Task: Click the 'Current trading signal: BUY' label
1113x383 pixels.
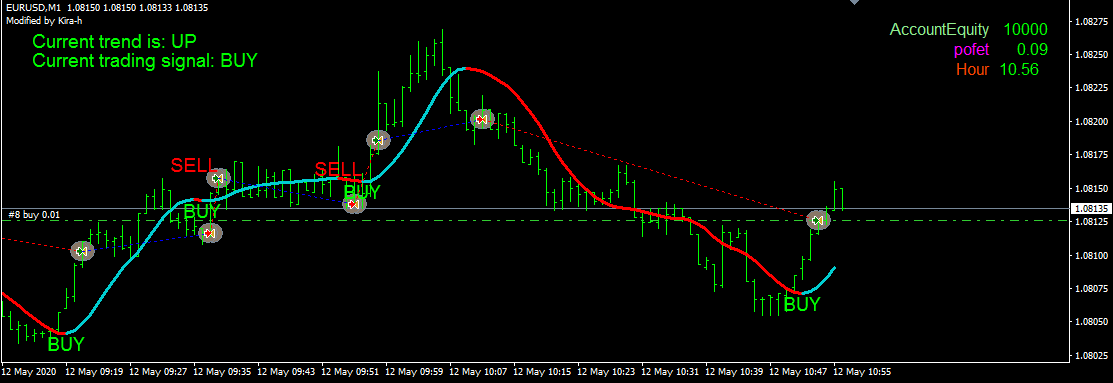Action: tap(145, 61)
